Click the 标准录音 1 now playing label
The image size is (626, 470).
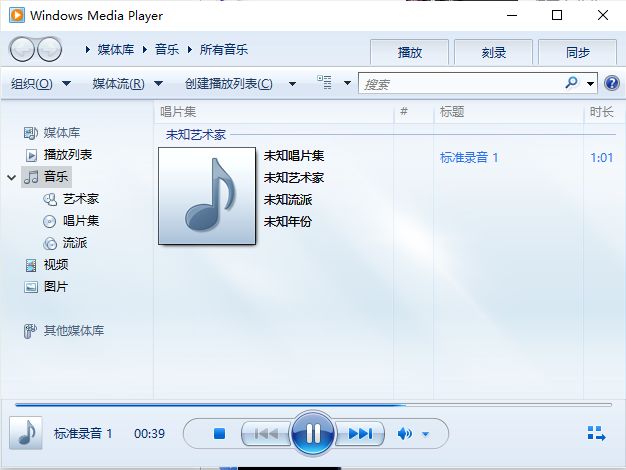click(x=83, y=433)
